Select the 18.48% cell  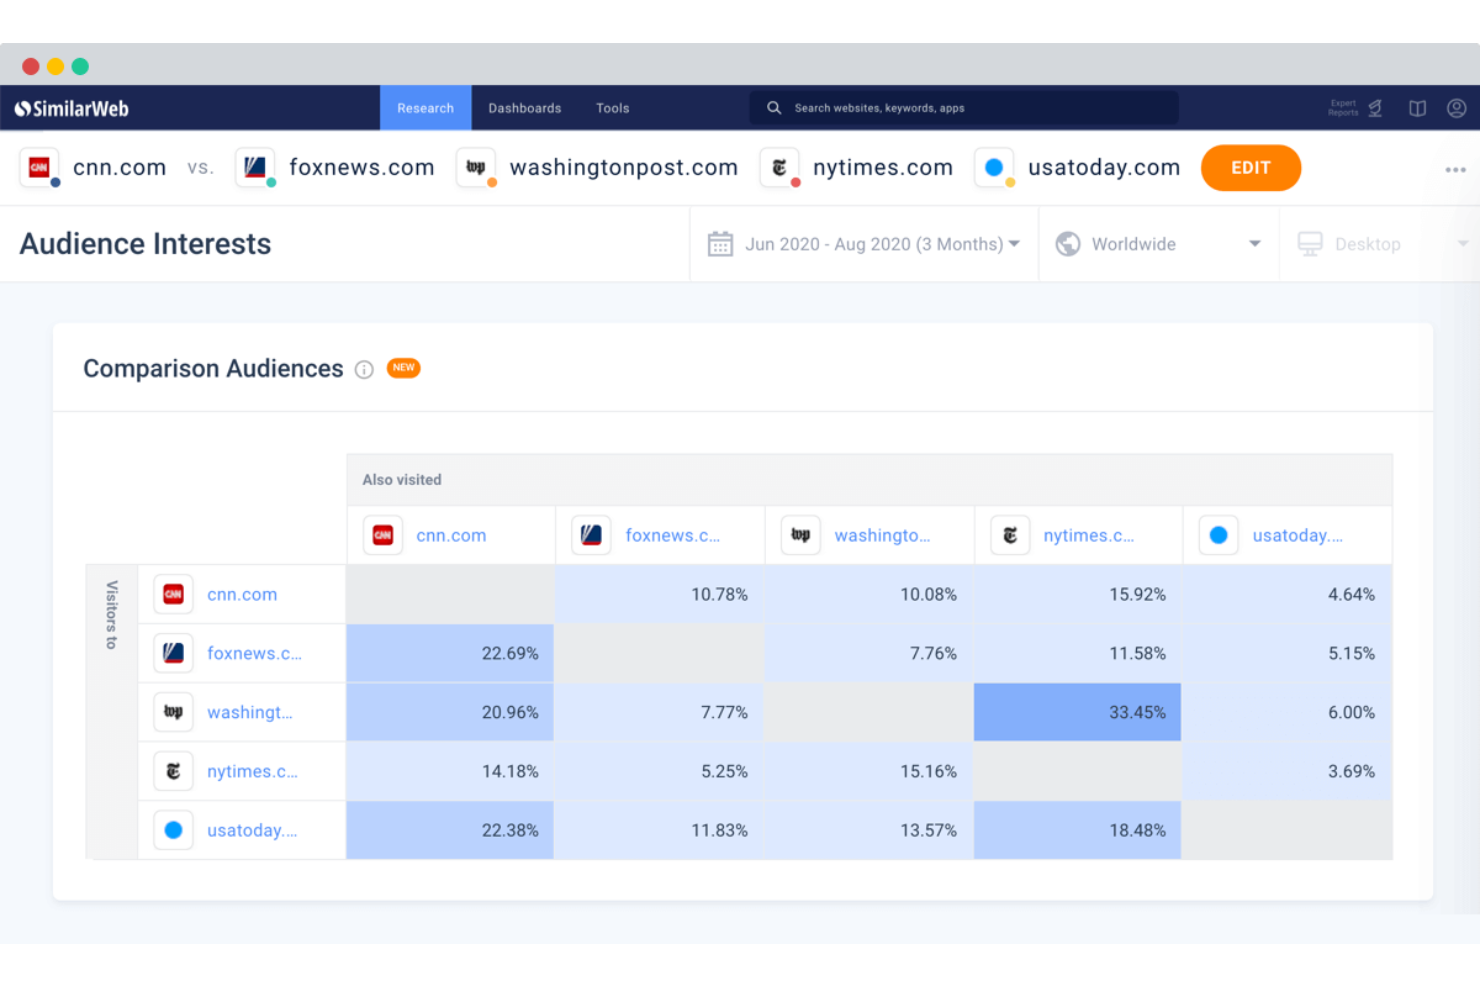point(1077,831)
